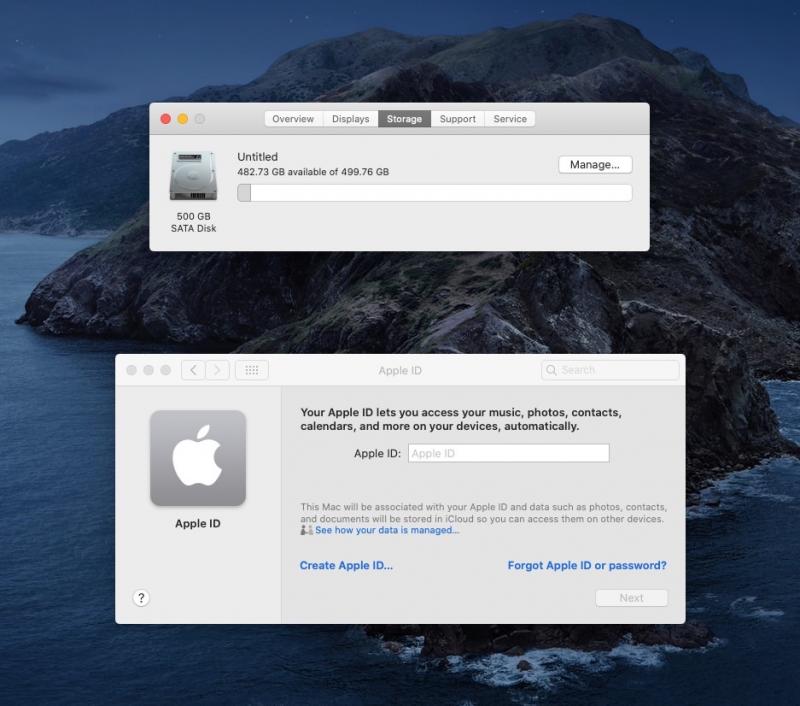This screenshot has width=800, height=706.
Task: Open the help question mark button
Action: tap(141, 598)
